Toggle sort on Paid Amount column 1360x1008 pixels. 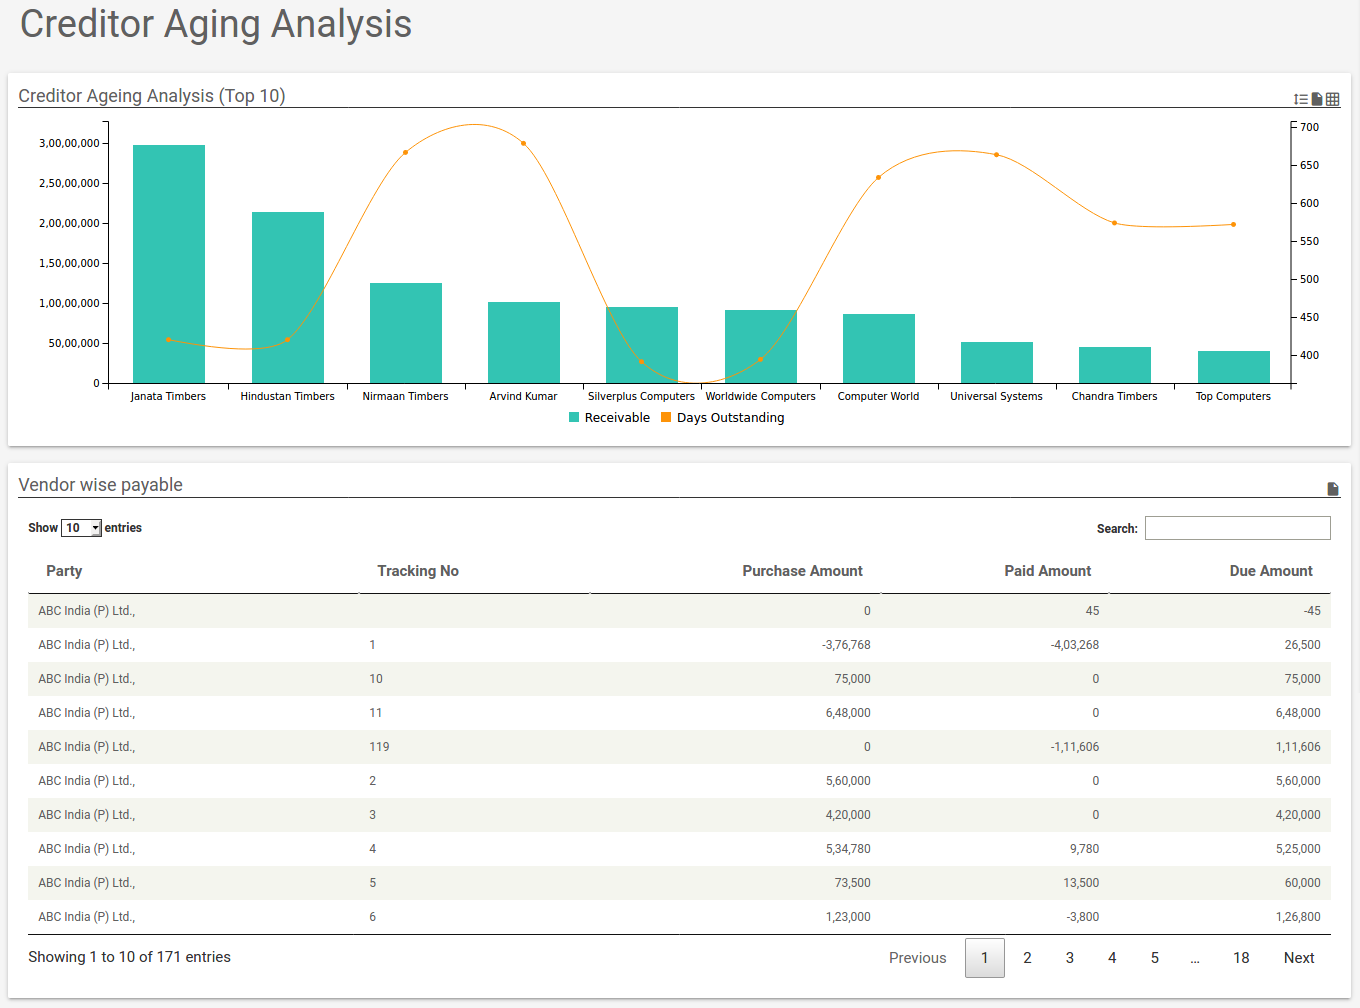coord(1048,571)
